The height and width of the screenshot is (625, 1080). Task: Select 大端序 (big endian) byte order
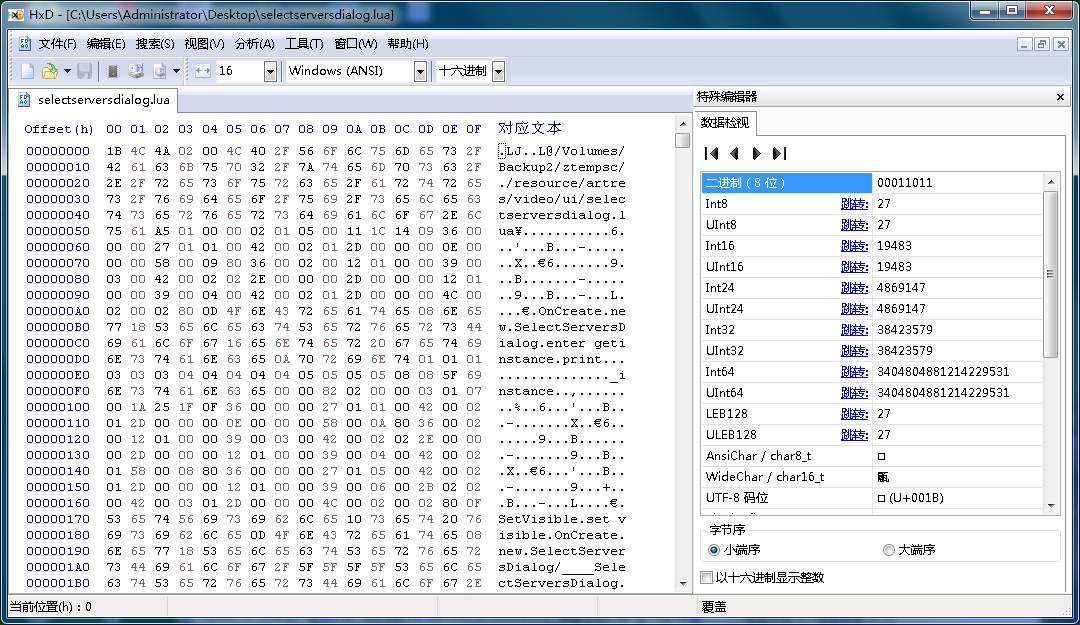tap(889, 550)
